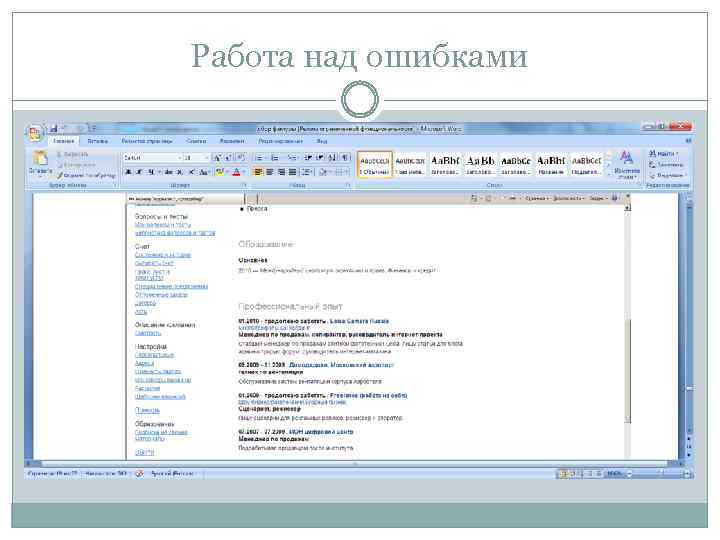Click the Grow Font icon

[x=218, y=158]
